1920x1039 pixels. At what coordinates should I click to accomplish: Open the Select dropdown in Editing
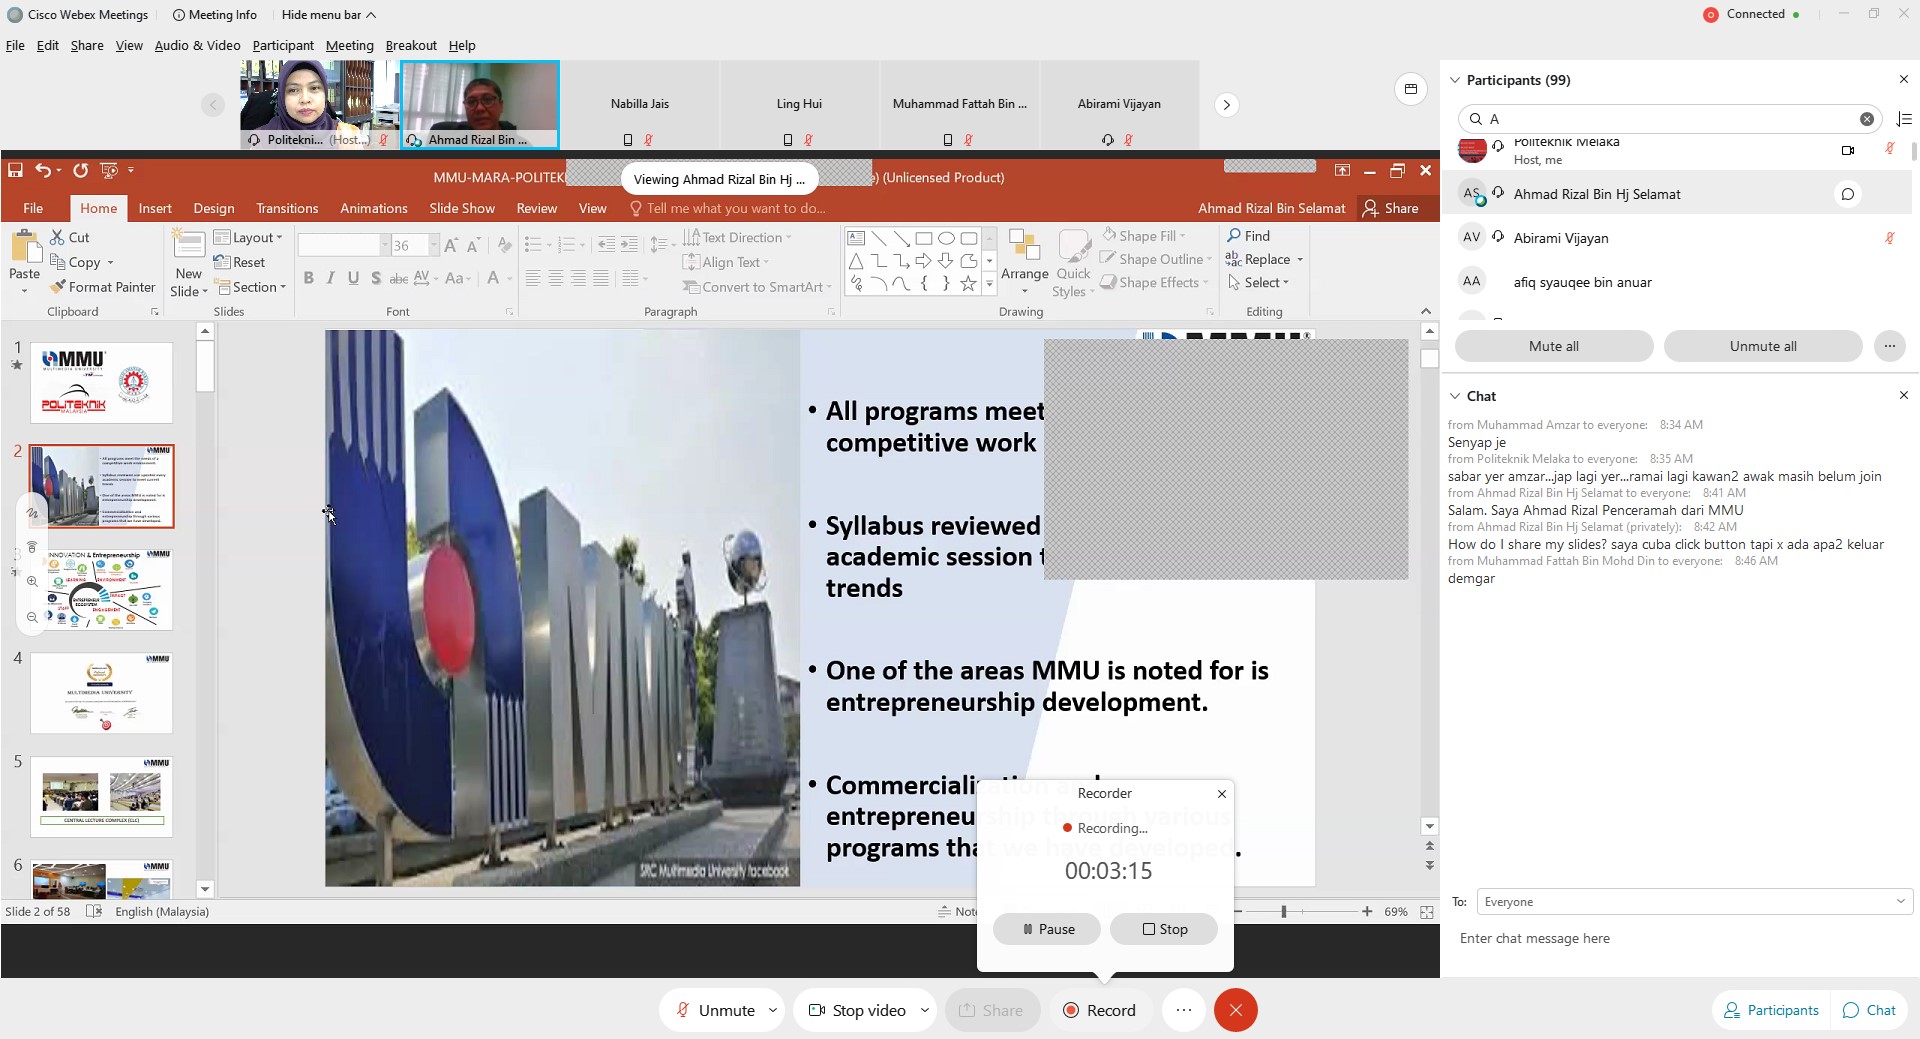[1259, 283]
